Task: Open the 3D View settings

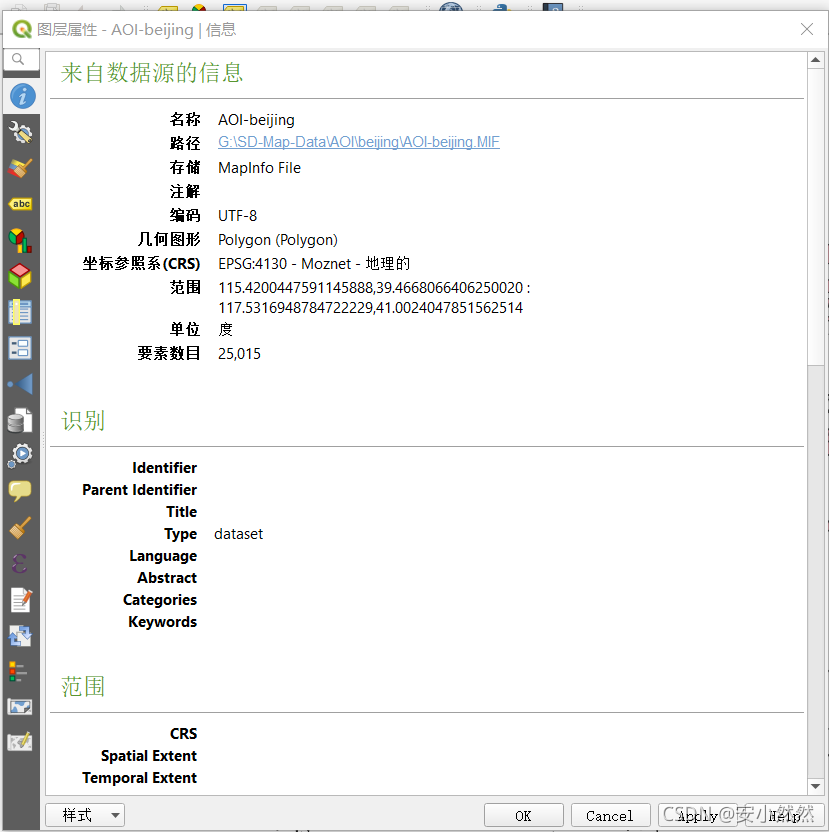Action: click(20, 276)
